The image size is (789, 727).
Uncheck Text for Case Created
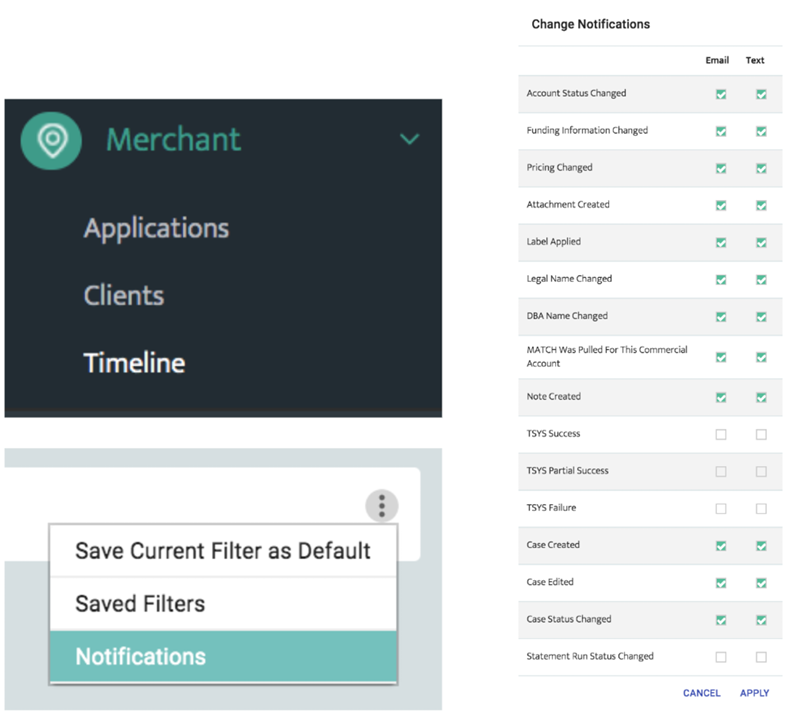point(761,546)
